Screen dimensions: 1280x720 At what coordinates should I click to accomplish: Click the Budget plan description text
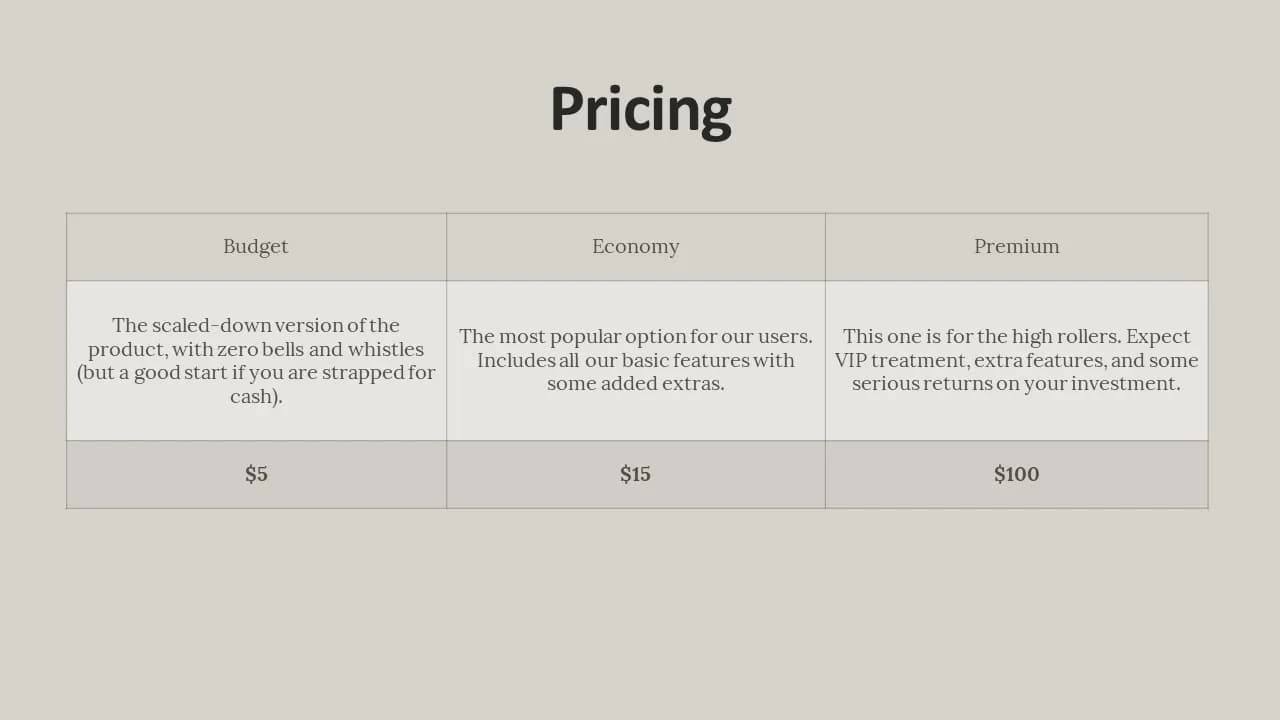[256, 361]
